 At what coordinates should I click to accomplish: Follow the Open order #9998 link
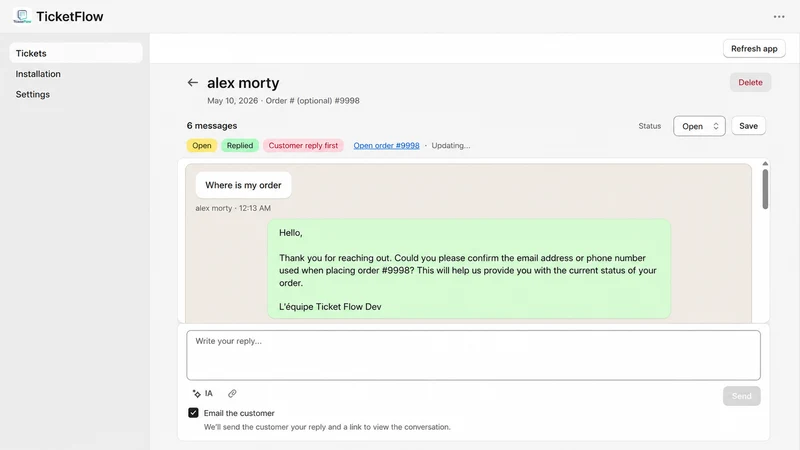386,145
